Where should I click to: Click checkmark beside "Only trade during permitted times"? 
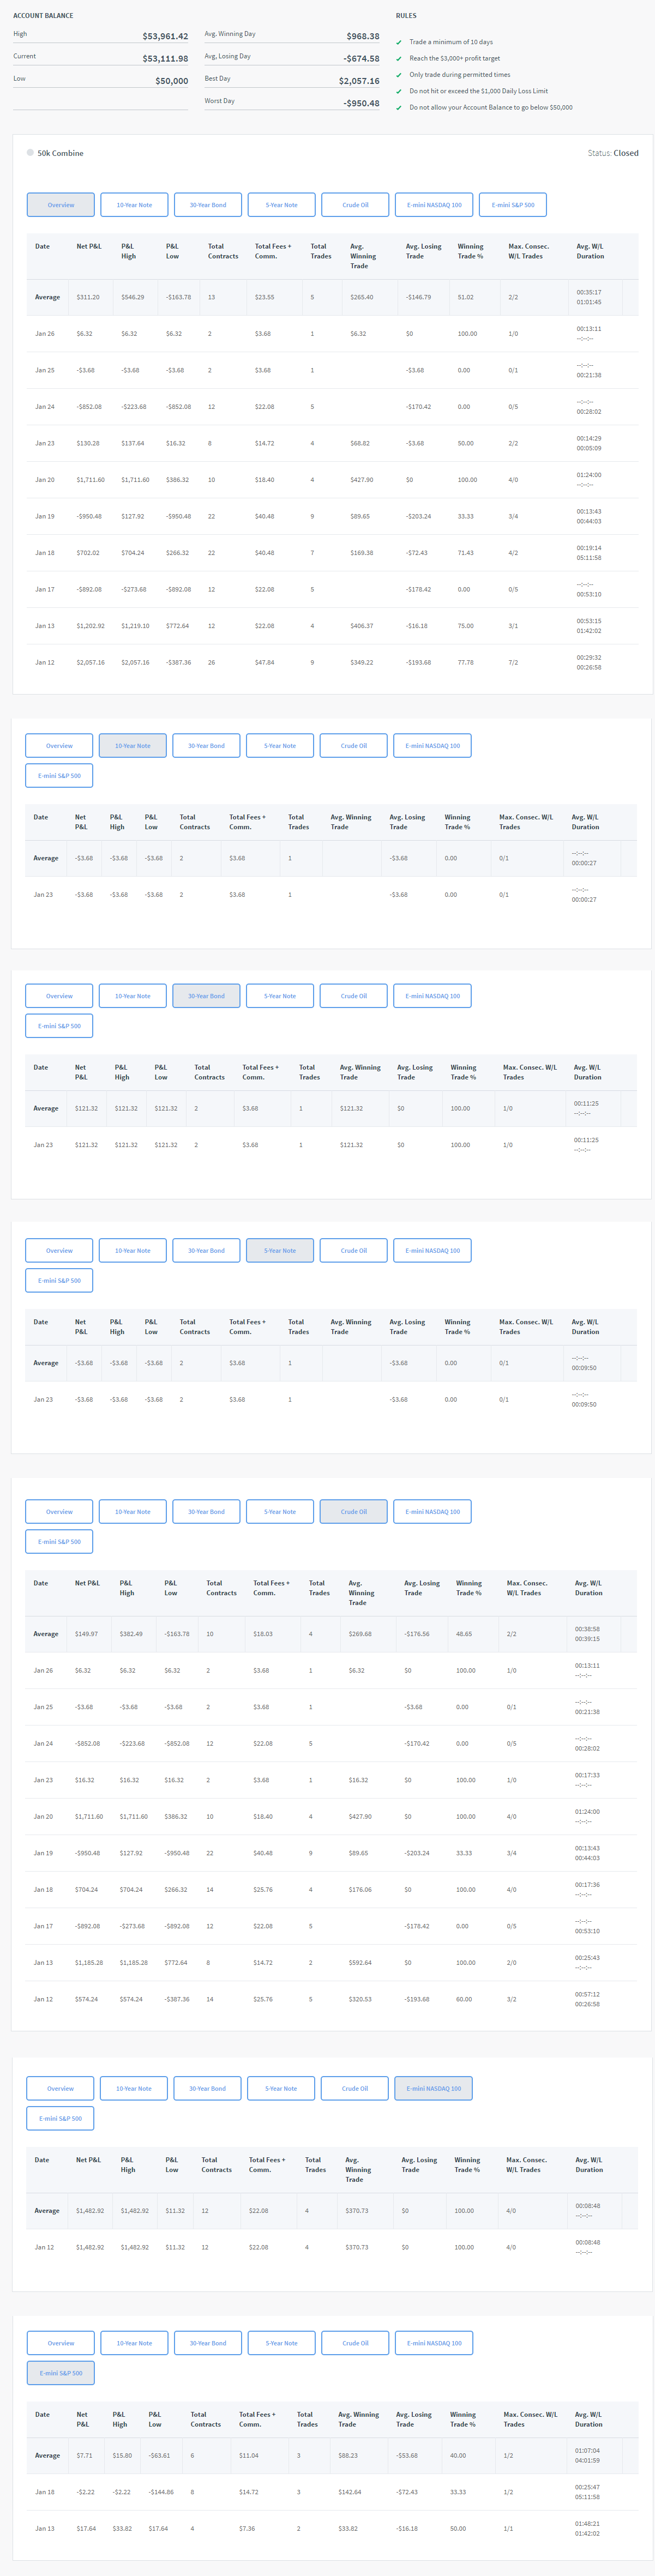pyautogui.click(x=399, y=75)
